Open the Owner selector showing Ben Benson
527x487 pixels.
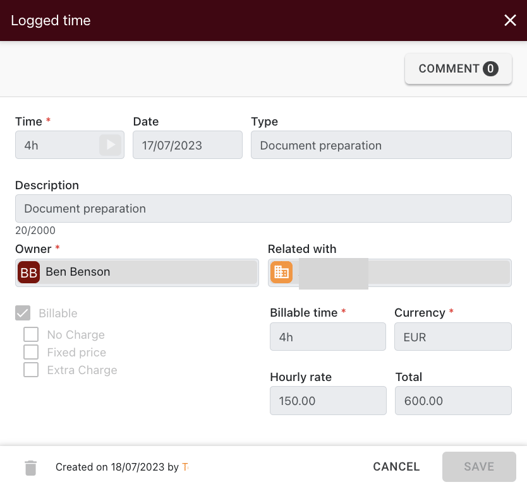click(x=137, y=272)
